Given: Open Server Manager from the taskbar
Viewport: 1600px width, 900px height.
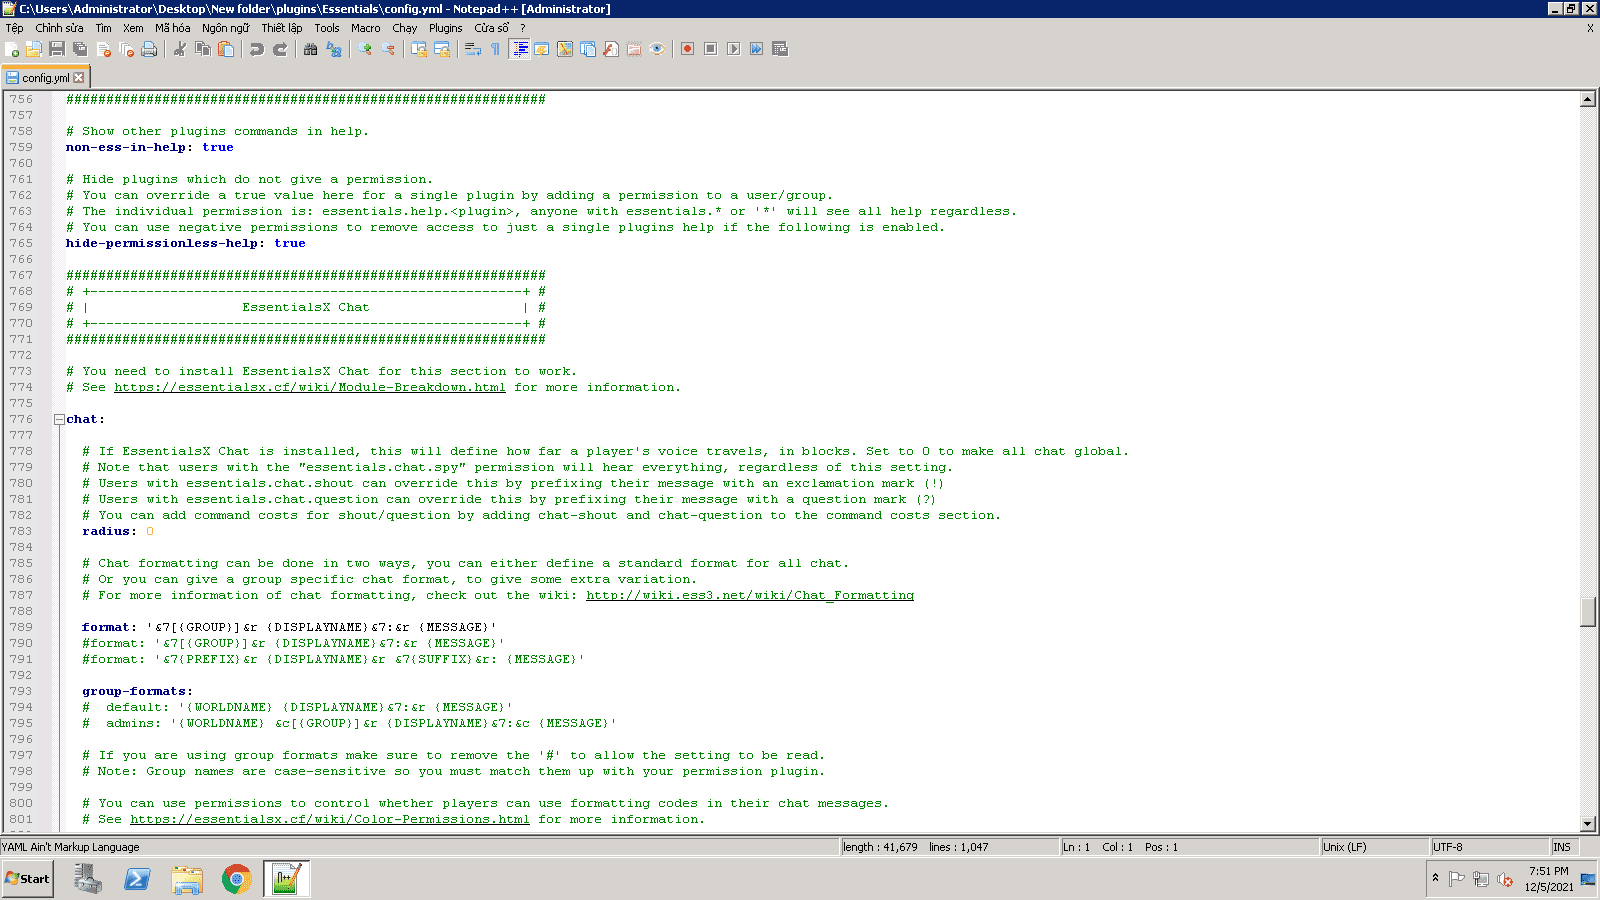Looking at the screenshot, I should pos(88,879).
